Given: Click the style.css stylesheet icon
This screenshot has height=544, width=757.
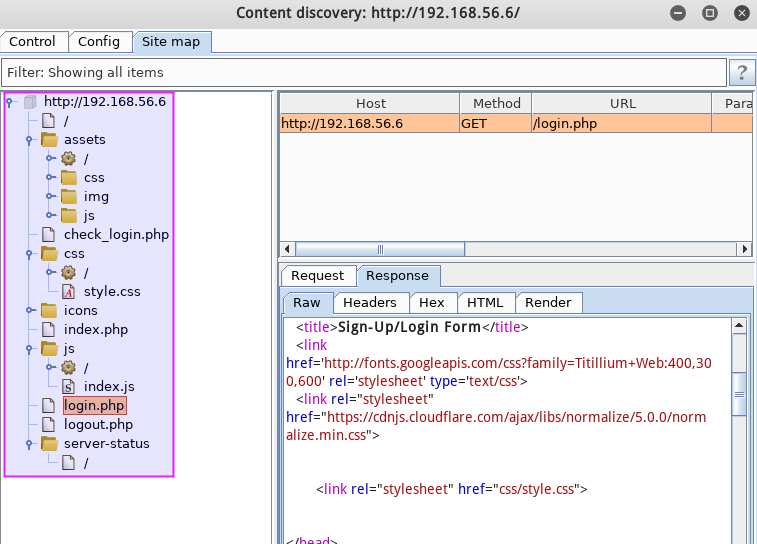Looking at the screenshot, I should tap(69, 292).
